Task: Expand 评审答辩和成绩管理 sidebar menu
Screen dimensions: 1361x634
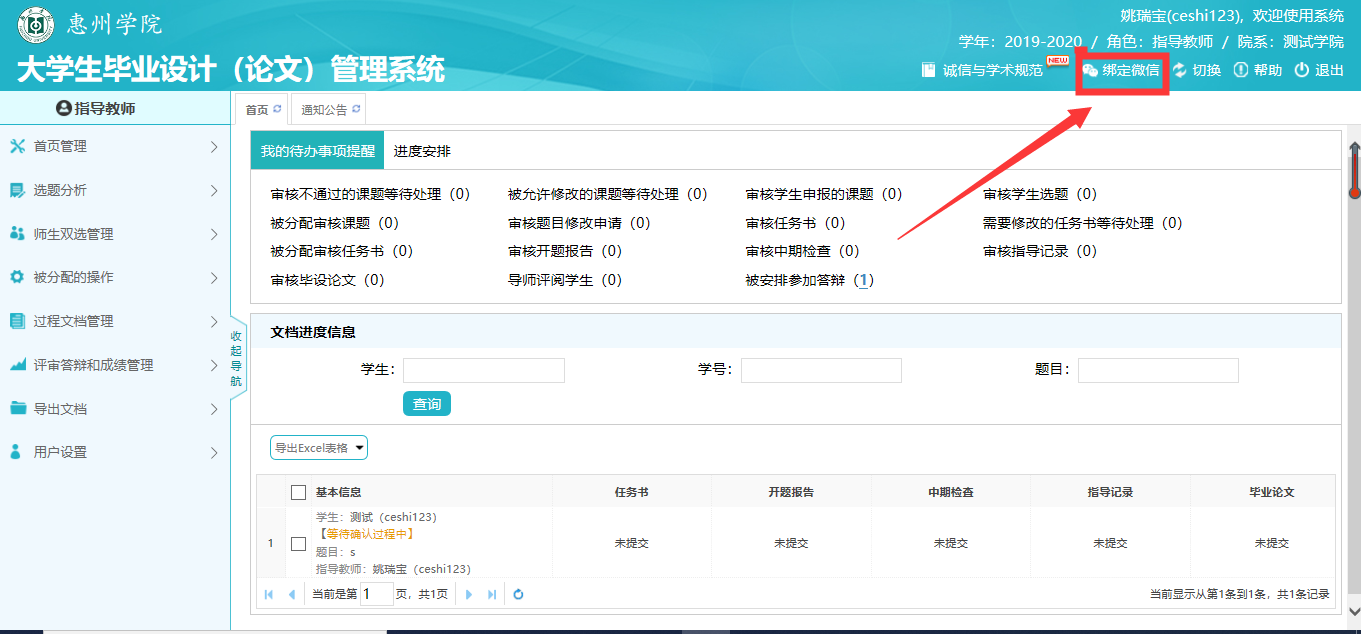Action: 114,365
